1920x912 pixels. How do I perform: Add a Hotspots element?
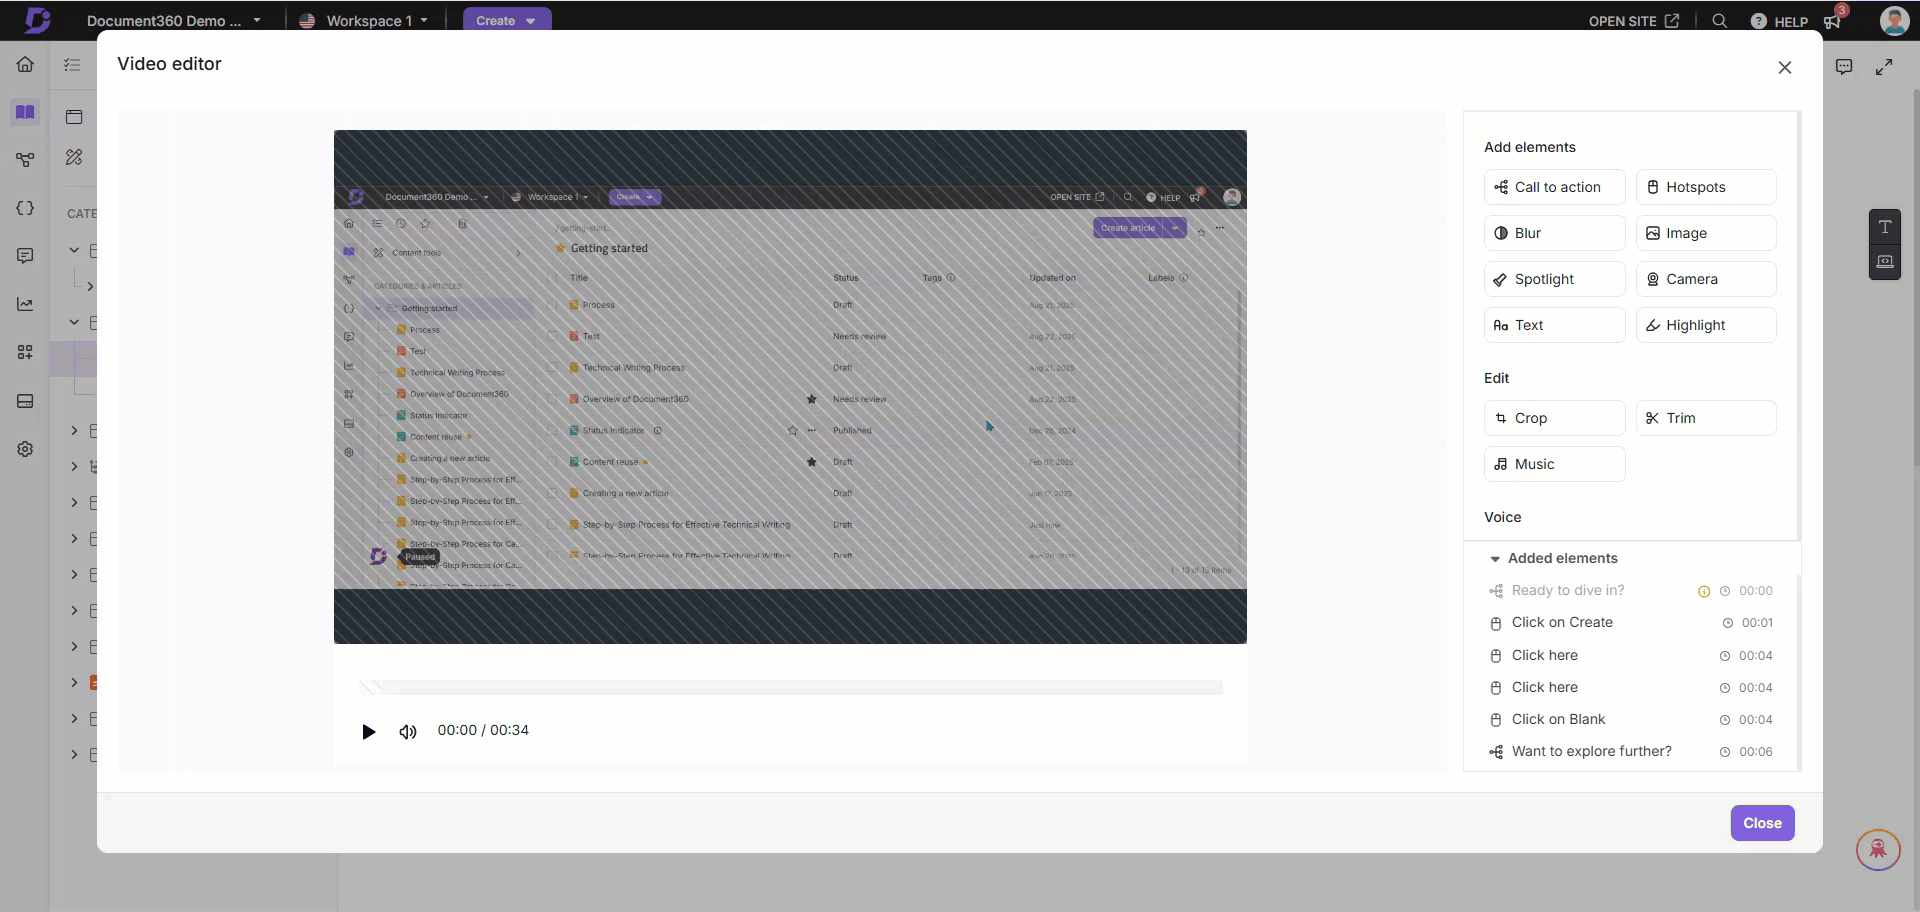coord(1705,187)
